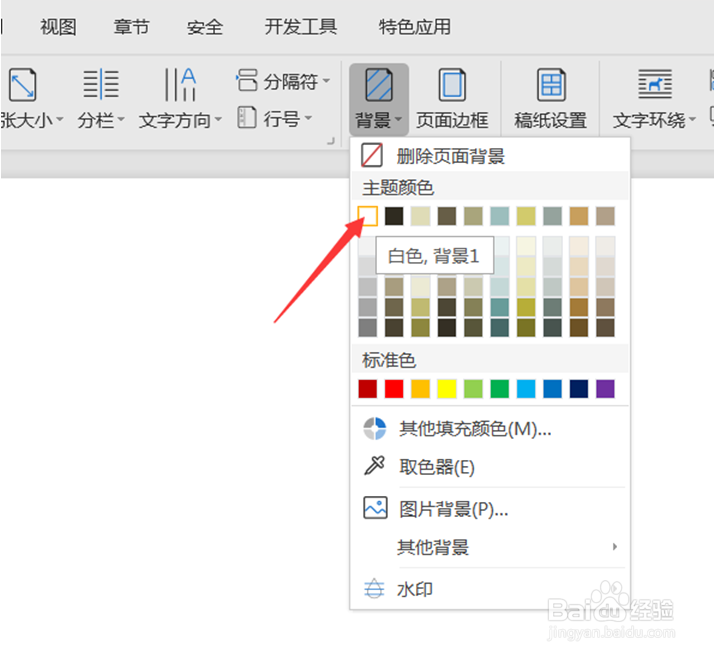Click the color wheel icon for 其他填充颜色

374,428
